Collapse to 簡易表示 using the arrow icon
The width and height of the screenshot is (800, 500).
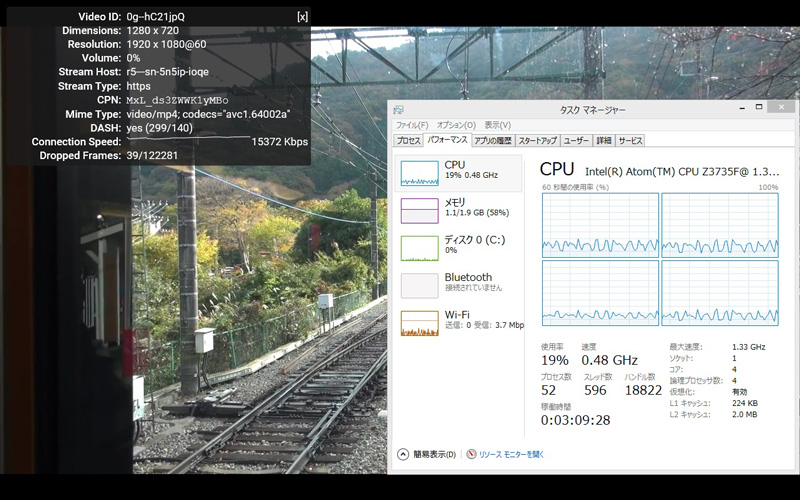(x=403, y=454)
